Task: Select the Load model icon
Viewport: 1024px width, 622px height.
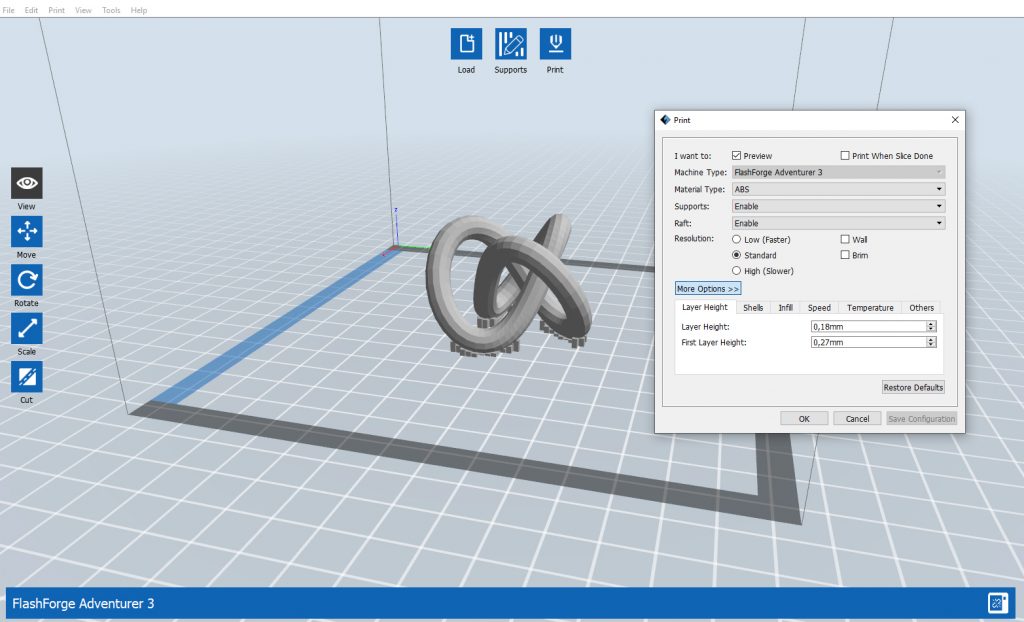Action: point(465,44)
